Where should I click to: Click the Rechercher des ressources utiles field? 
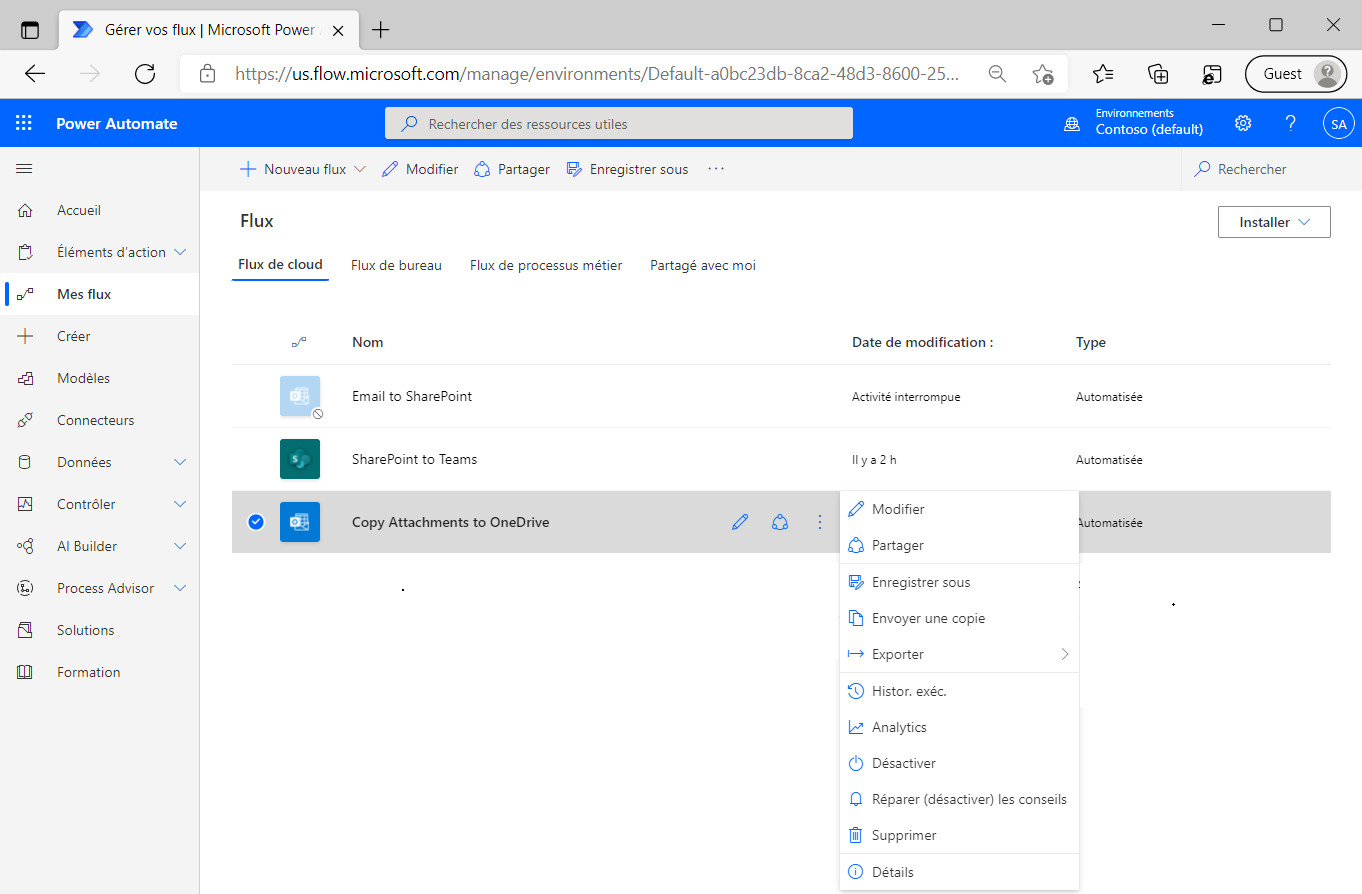click(x=619, y=124)
